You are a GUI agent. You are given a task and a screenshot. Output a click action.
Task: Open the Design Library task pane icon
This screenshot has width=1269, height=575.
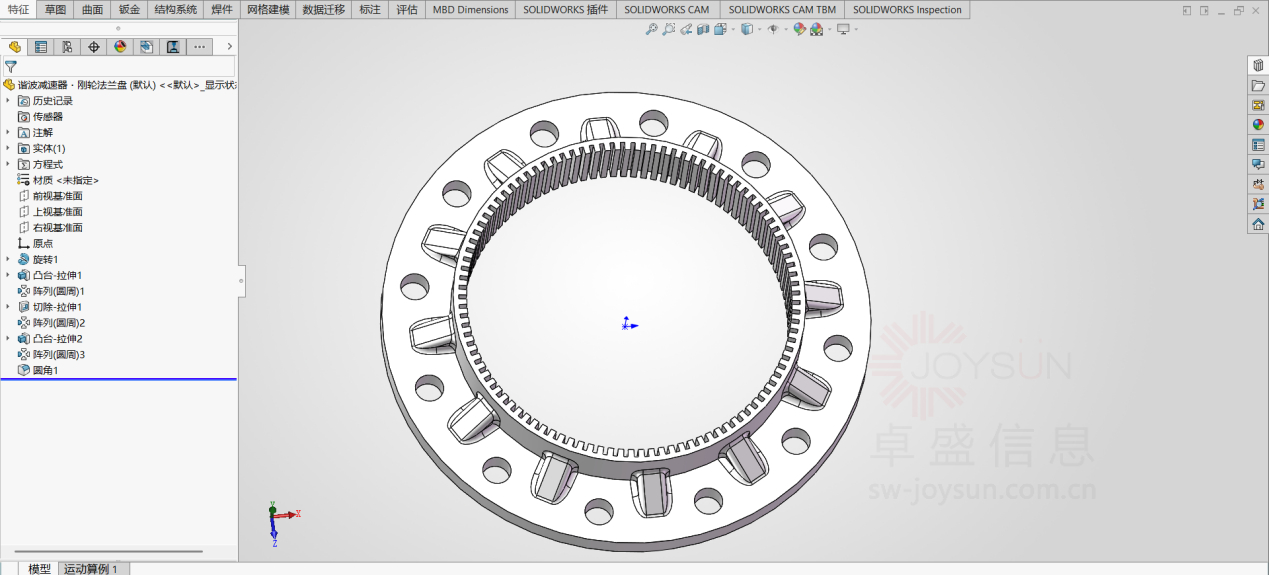[1258, 65]
